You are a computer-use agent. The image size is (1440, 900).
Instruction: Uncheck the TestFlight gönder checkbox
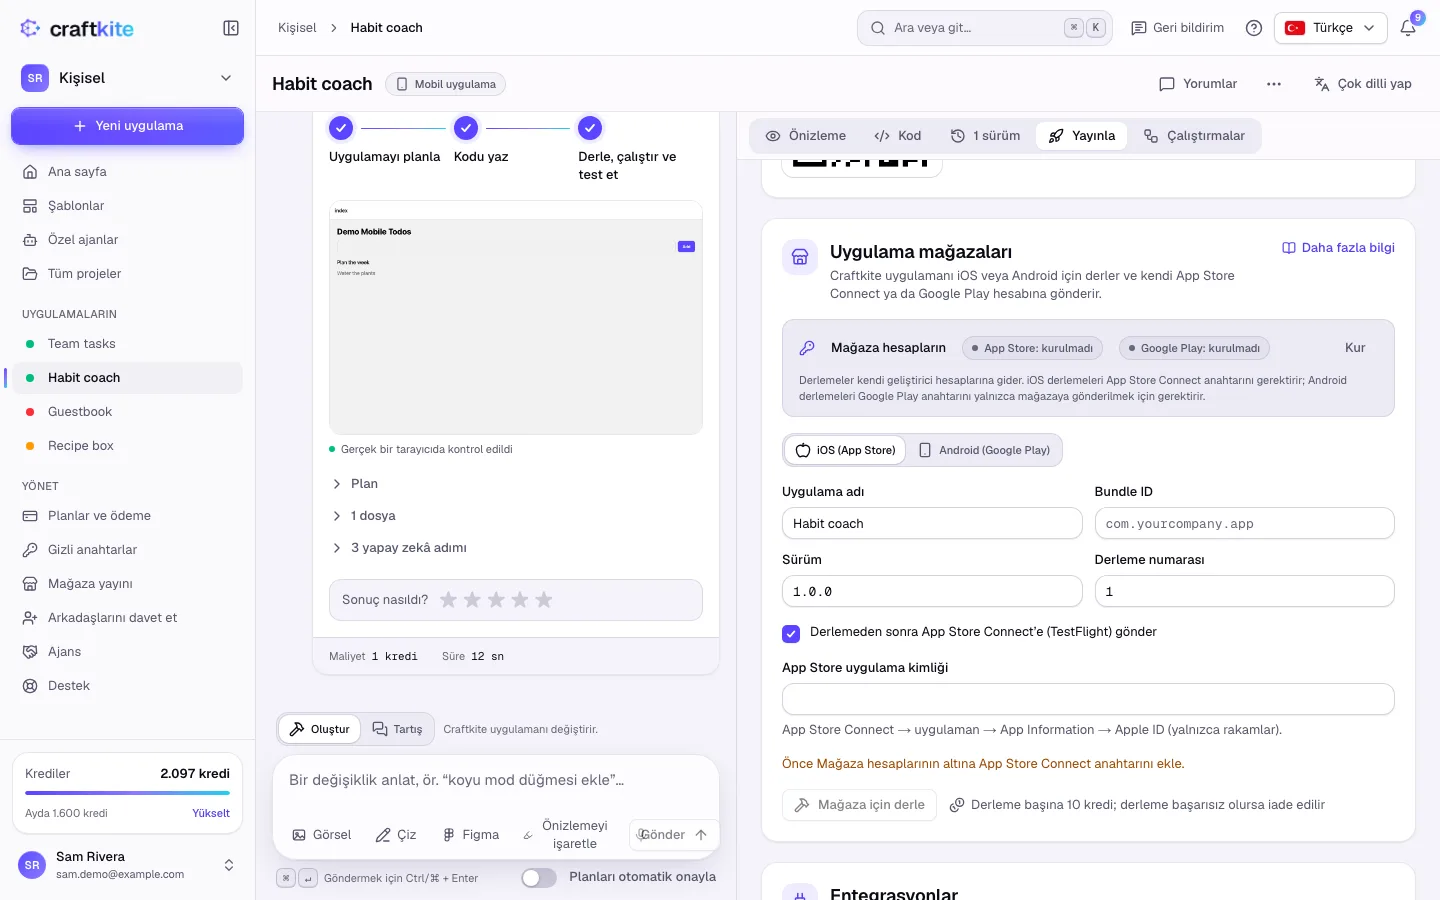click(x=791, y=633)
